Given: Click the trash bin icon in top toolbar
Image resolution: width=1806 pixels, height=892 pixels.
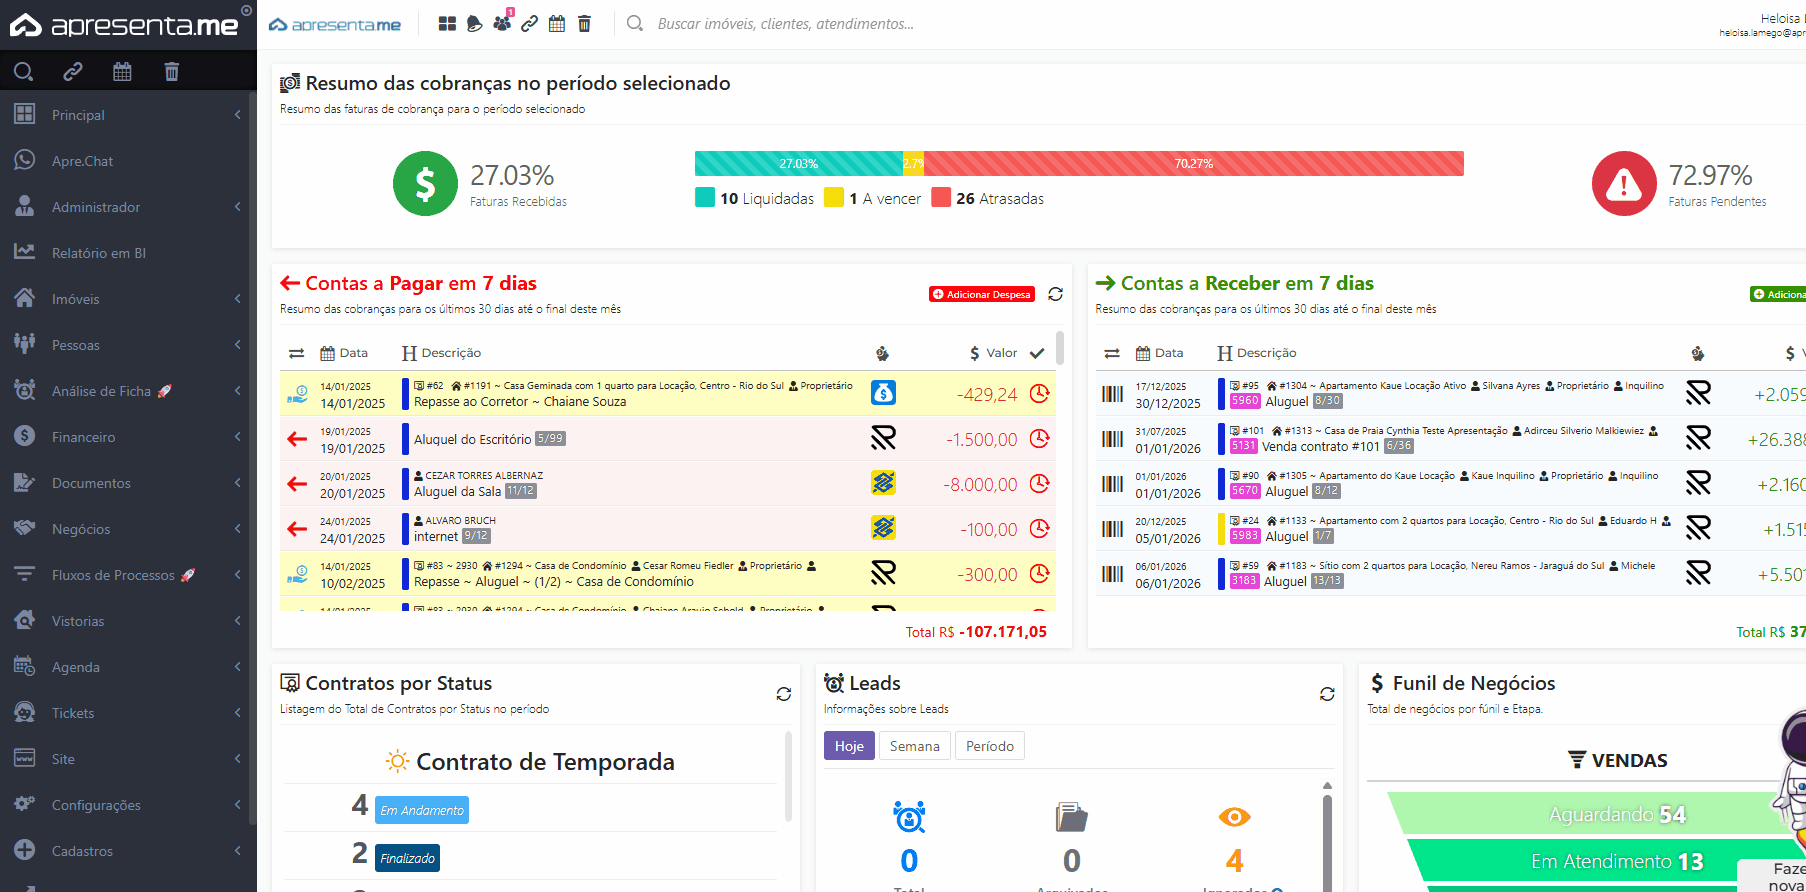Looking at the screenshot, I should [x=584, y=23].
